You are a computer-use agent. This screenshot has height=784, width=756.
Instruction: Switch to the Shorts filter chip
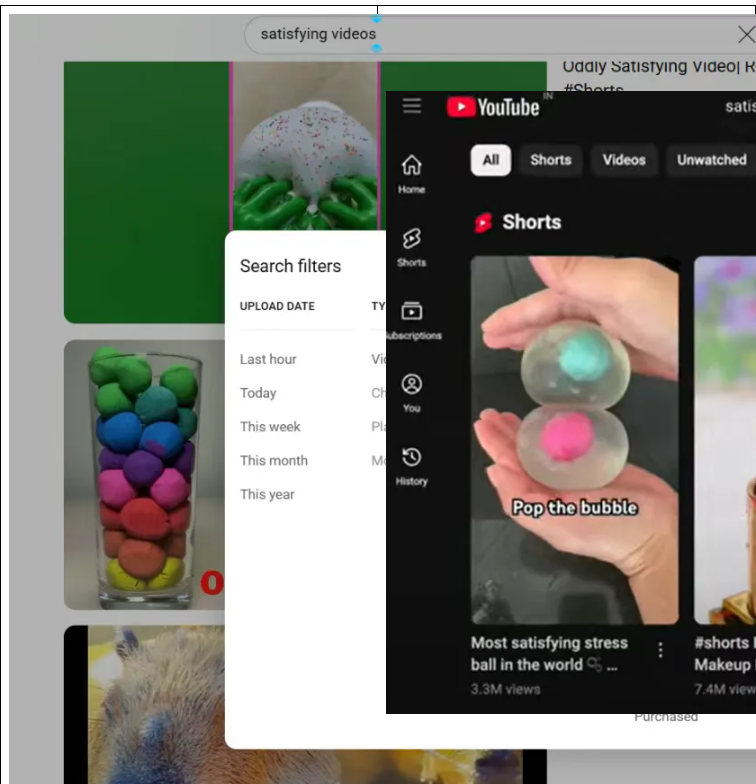click(550, 160)
